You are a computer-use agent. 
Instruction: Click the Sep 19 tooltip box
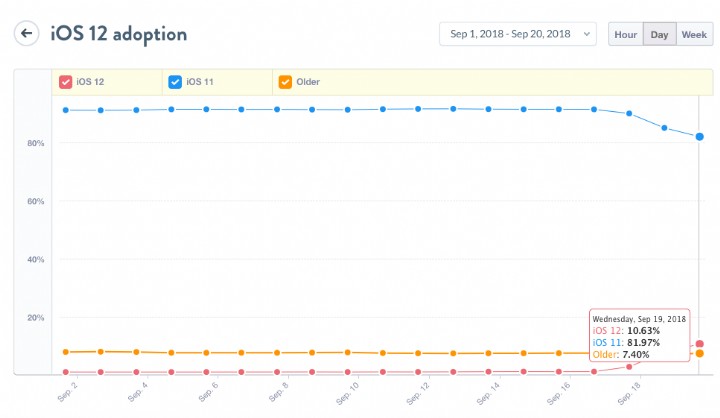pyautogui.click(x=640, y=335)
